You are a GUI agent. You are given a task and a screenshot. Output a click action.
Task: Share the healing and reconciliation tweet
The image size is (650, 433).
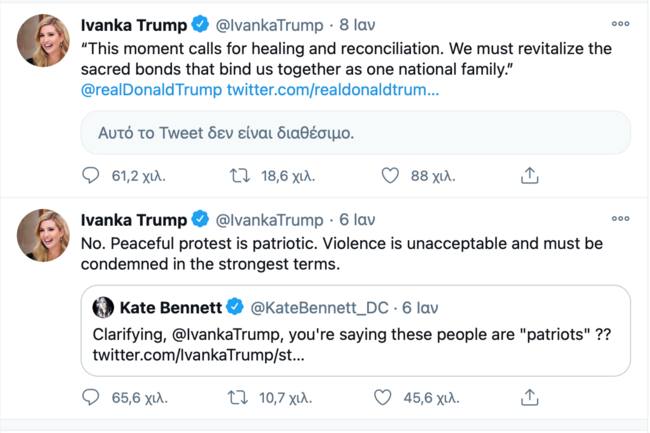(530, 176)
